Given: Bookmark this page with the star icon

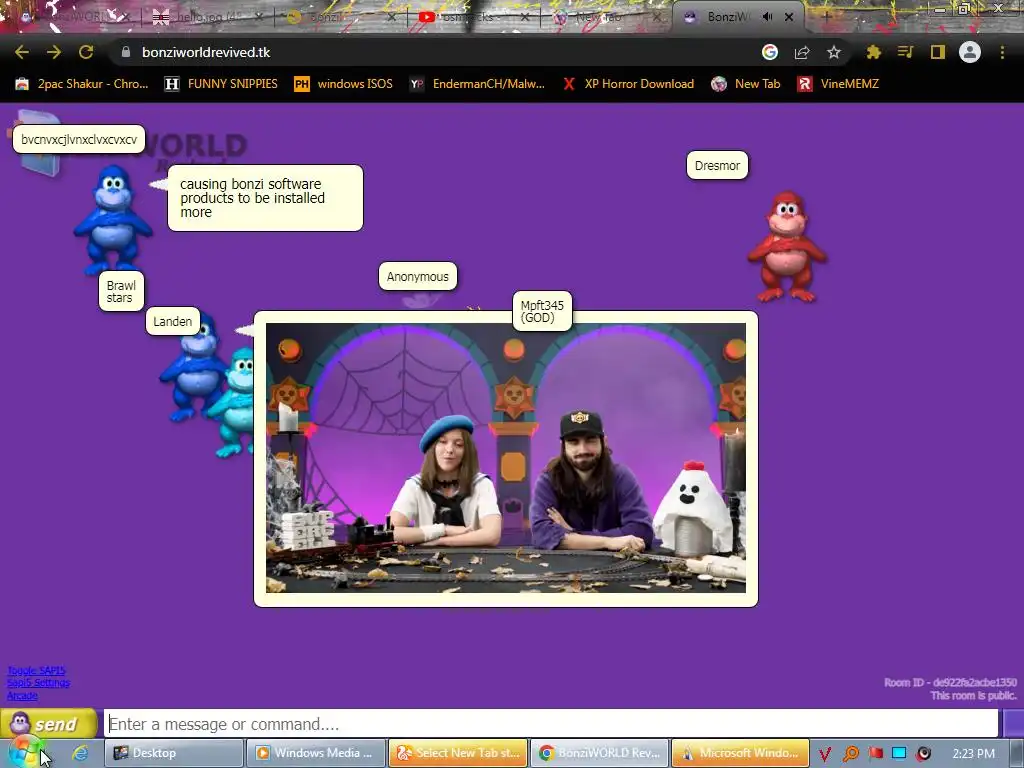Looking at the screenshot, I should click(x=834, y=52).
